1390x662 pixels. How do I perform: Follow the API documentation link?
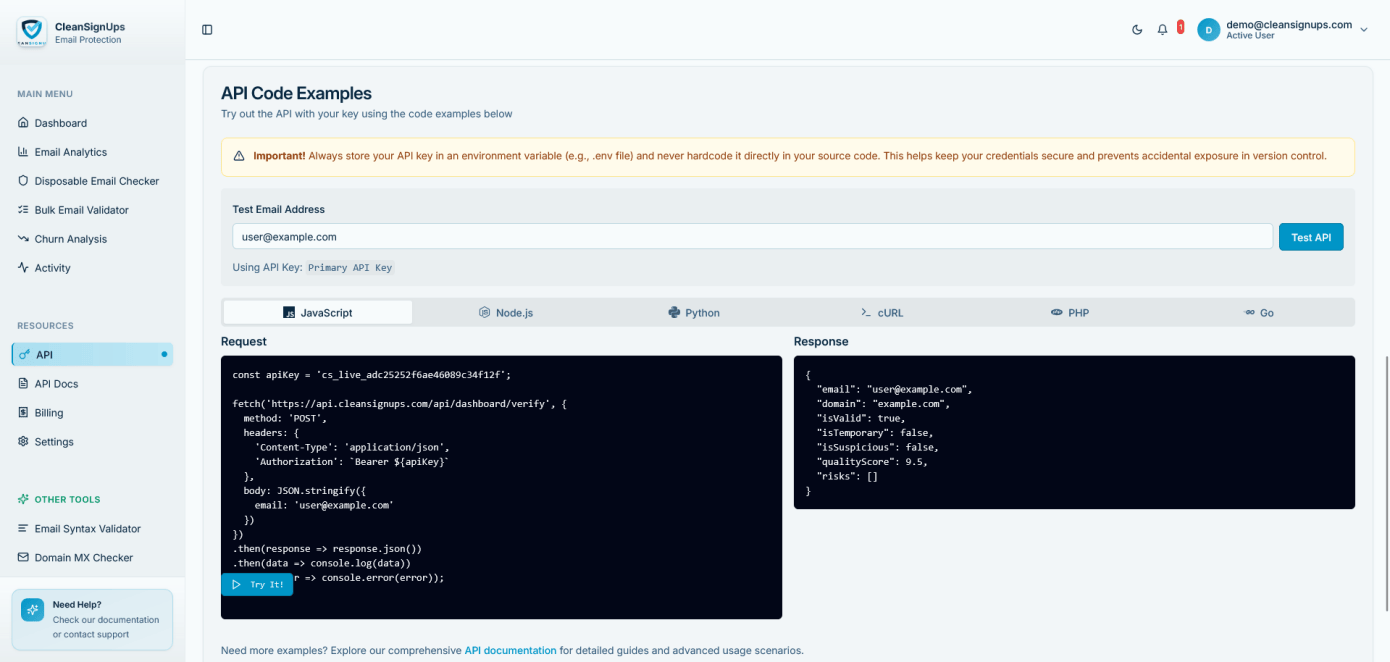(x=510, y=650)
